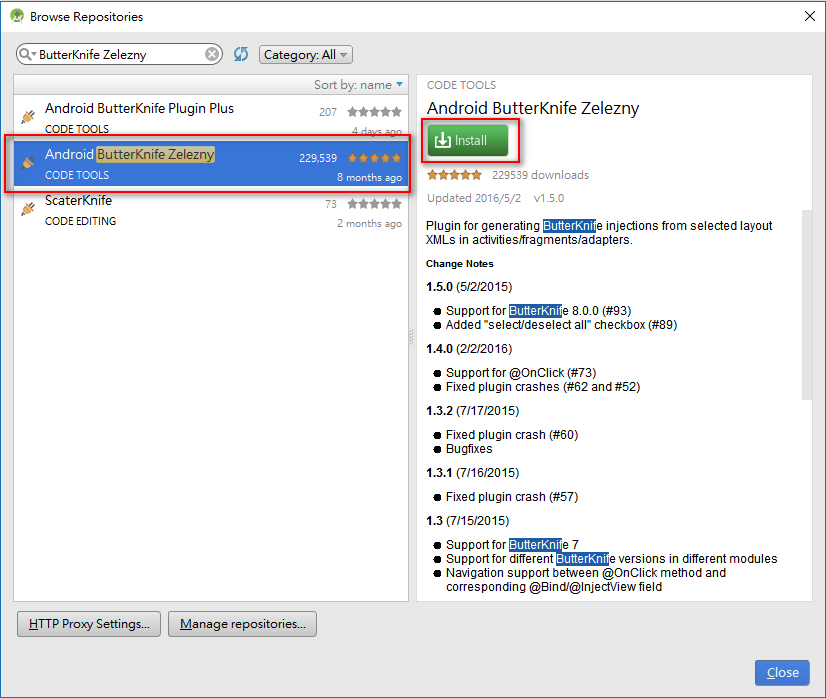Click the 'v1.5.0' version text
The height and width of the screenshot is (698, 826).
tap(548, 198)
